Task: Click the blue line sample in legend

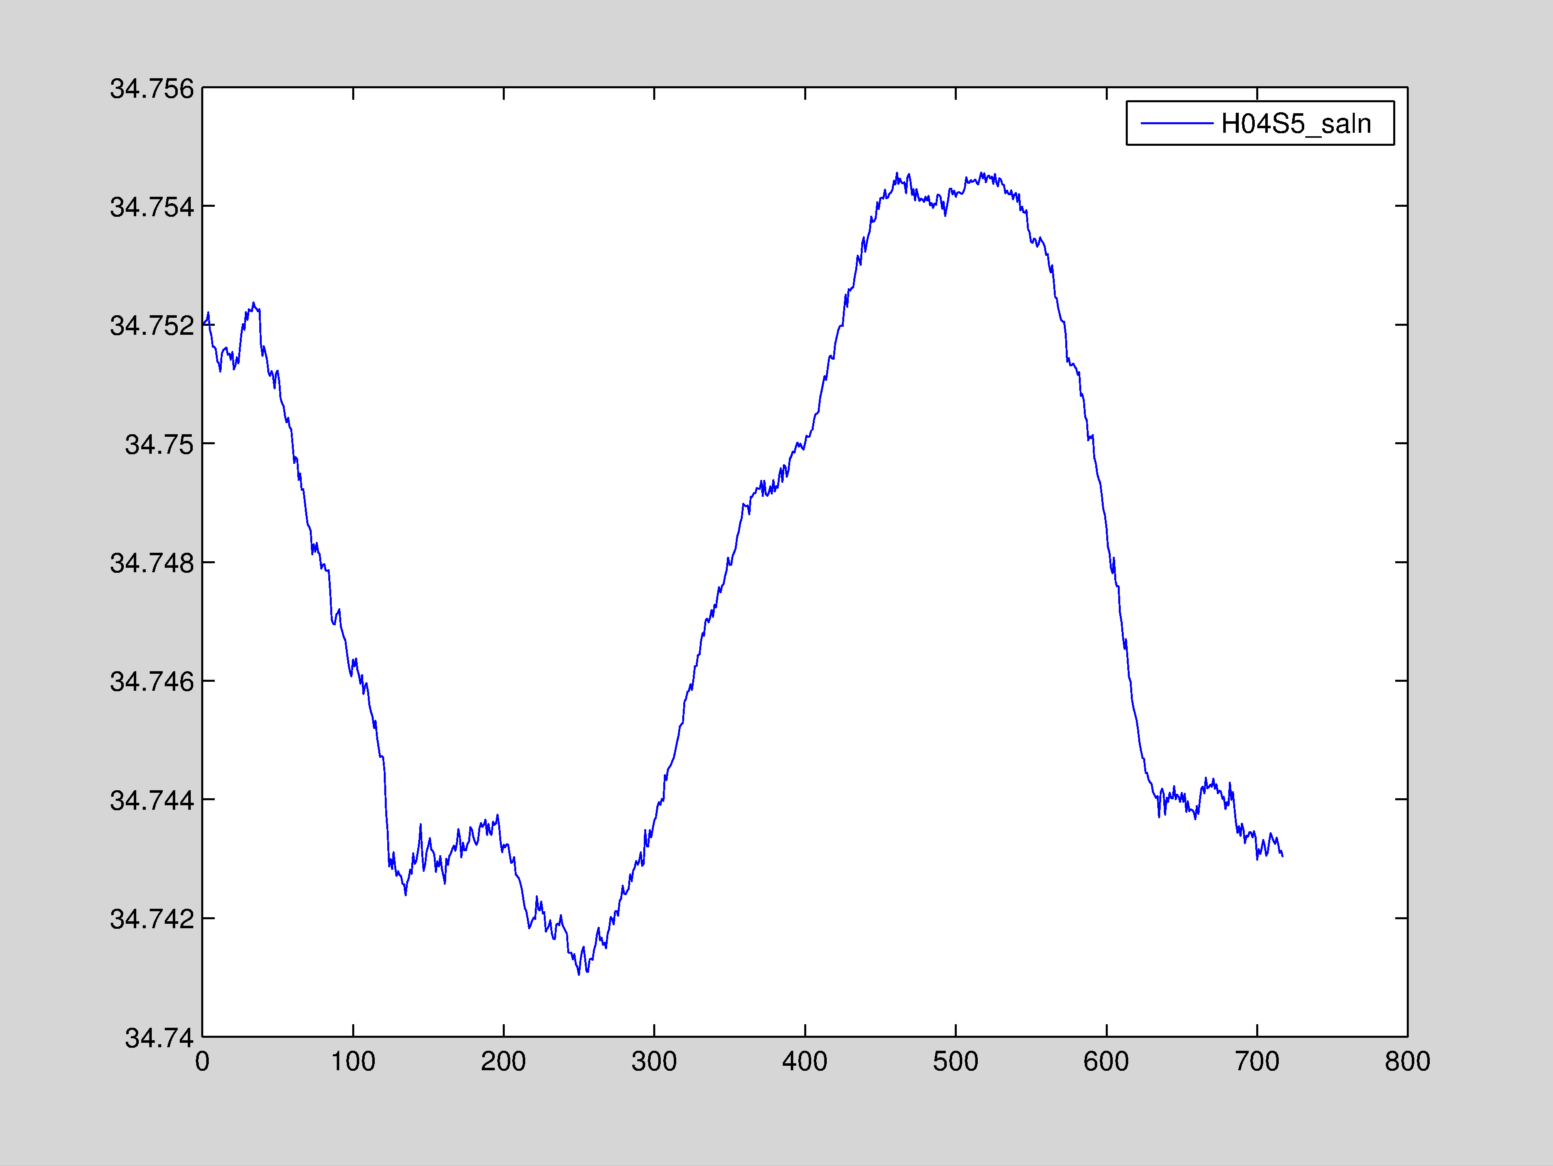Action: (1176, 123)
